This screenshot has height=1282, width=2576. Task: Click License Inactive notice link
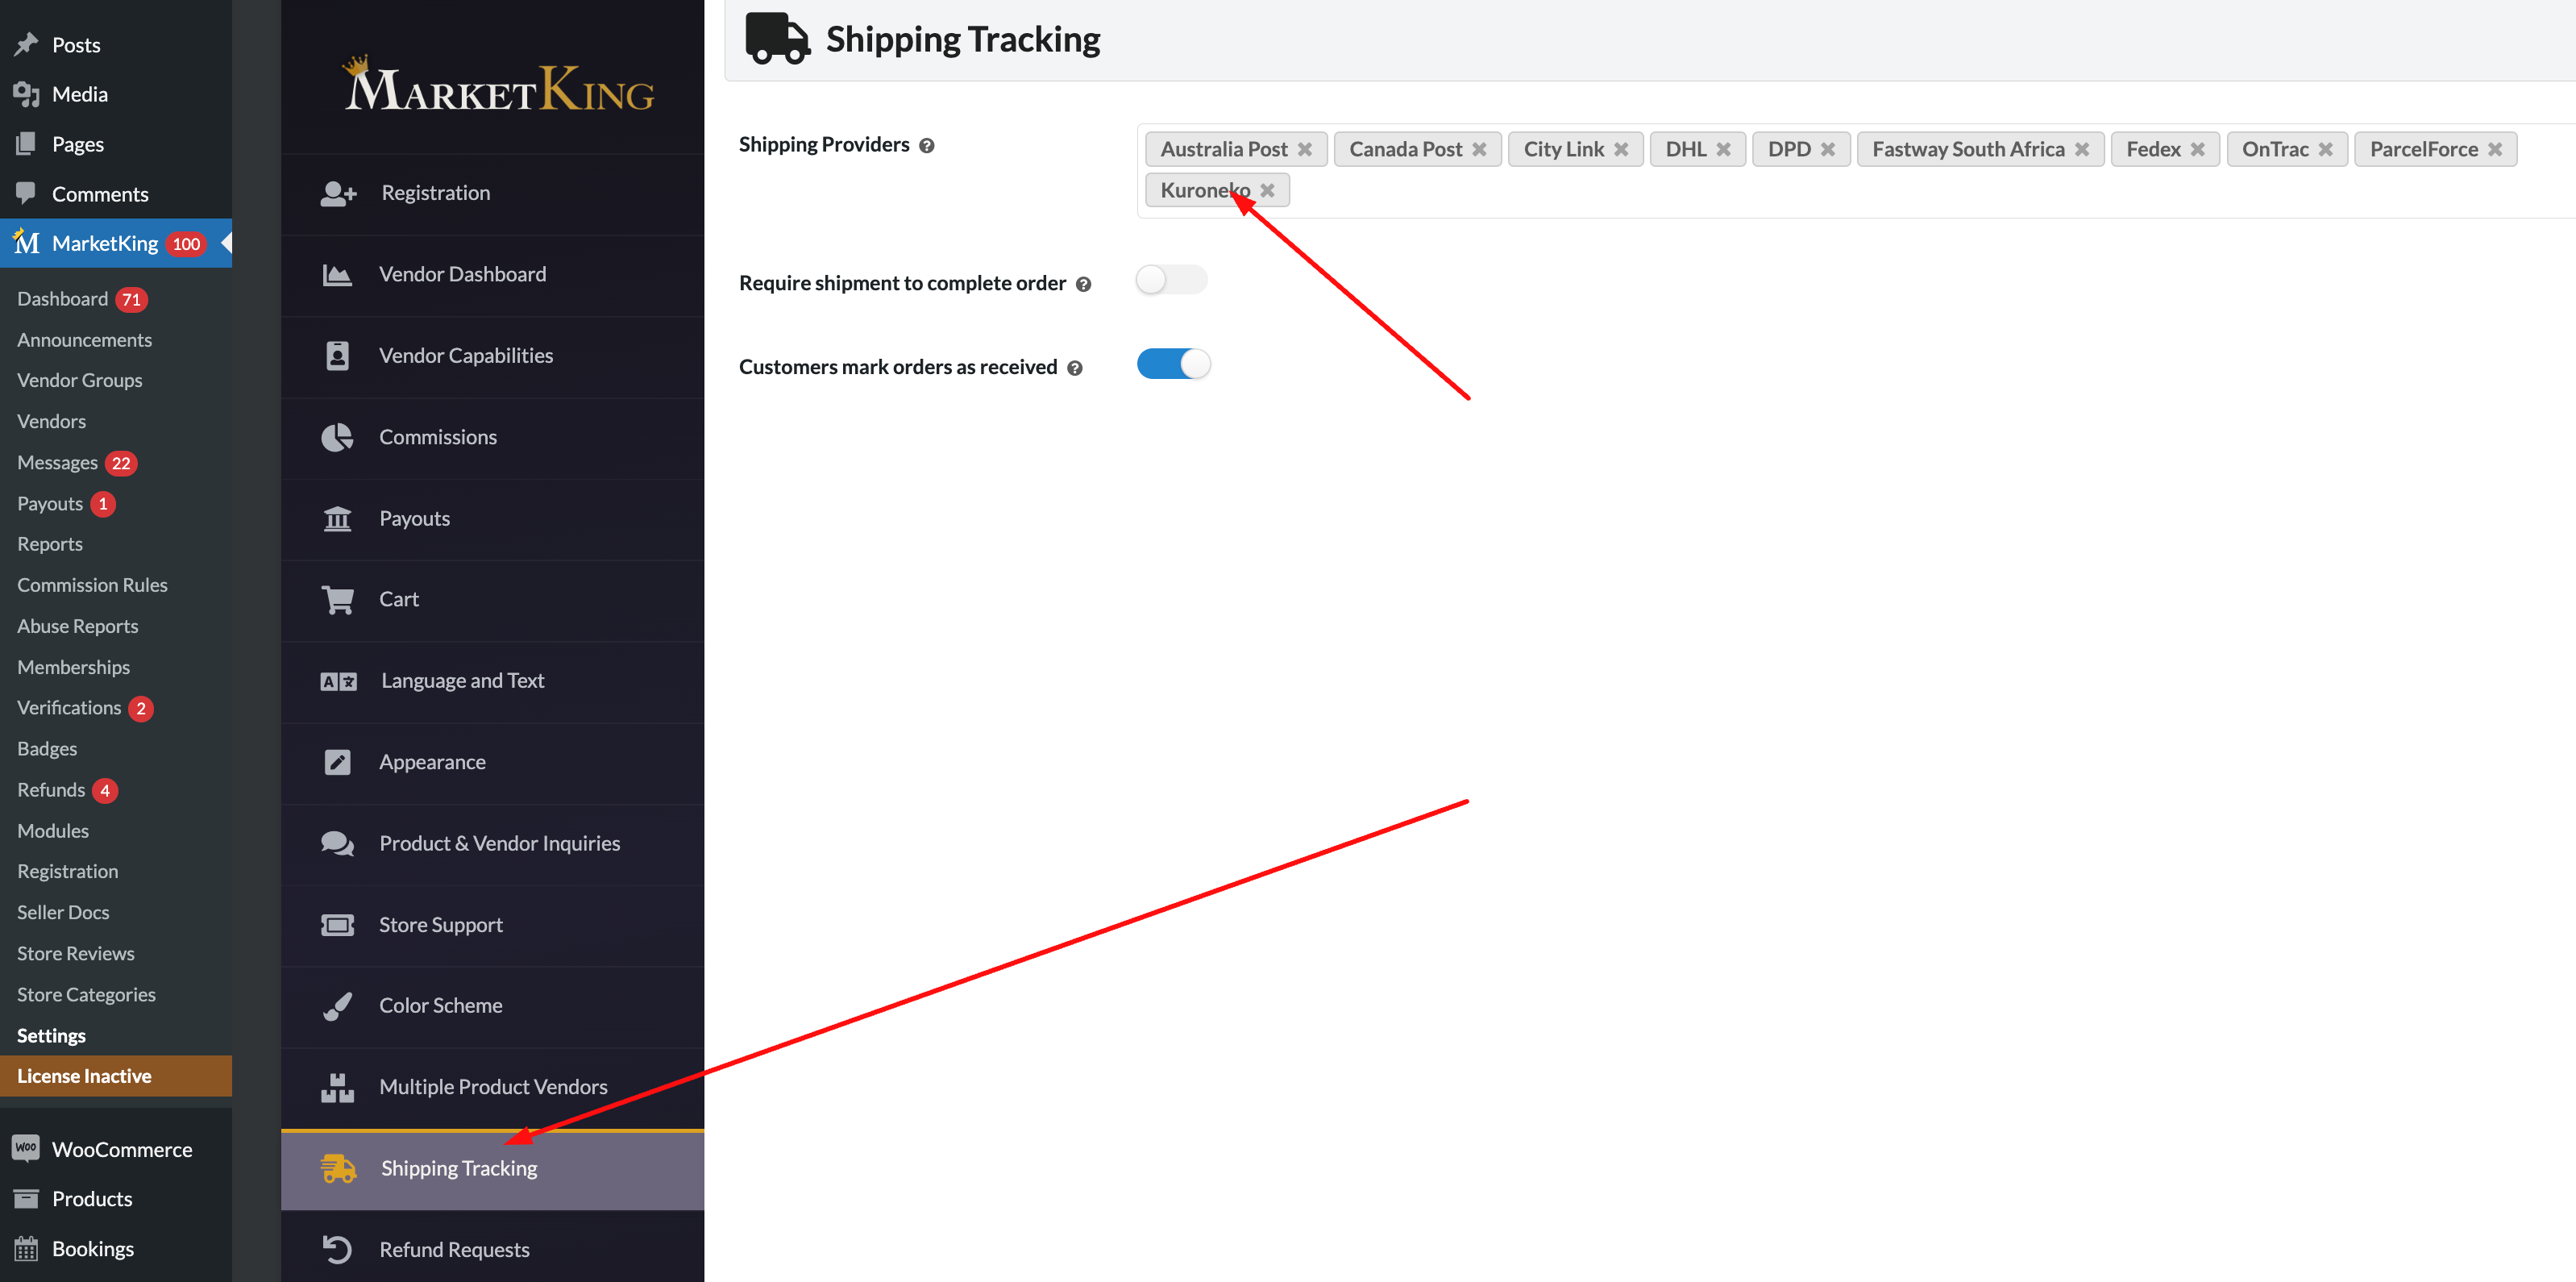click(x=116, y=1077)
